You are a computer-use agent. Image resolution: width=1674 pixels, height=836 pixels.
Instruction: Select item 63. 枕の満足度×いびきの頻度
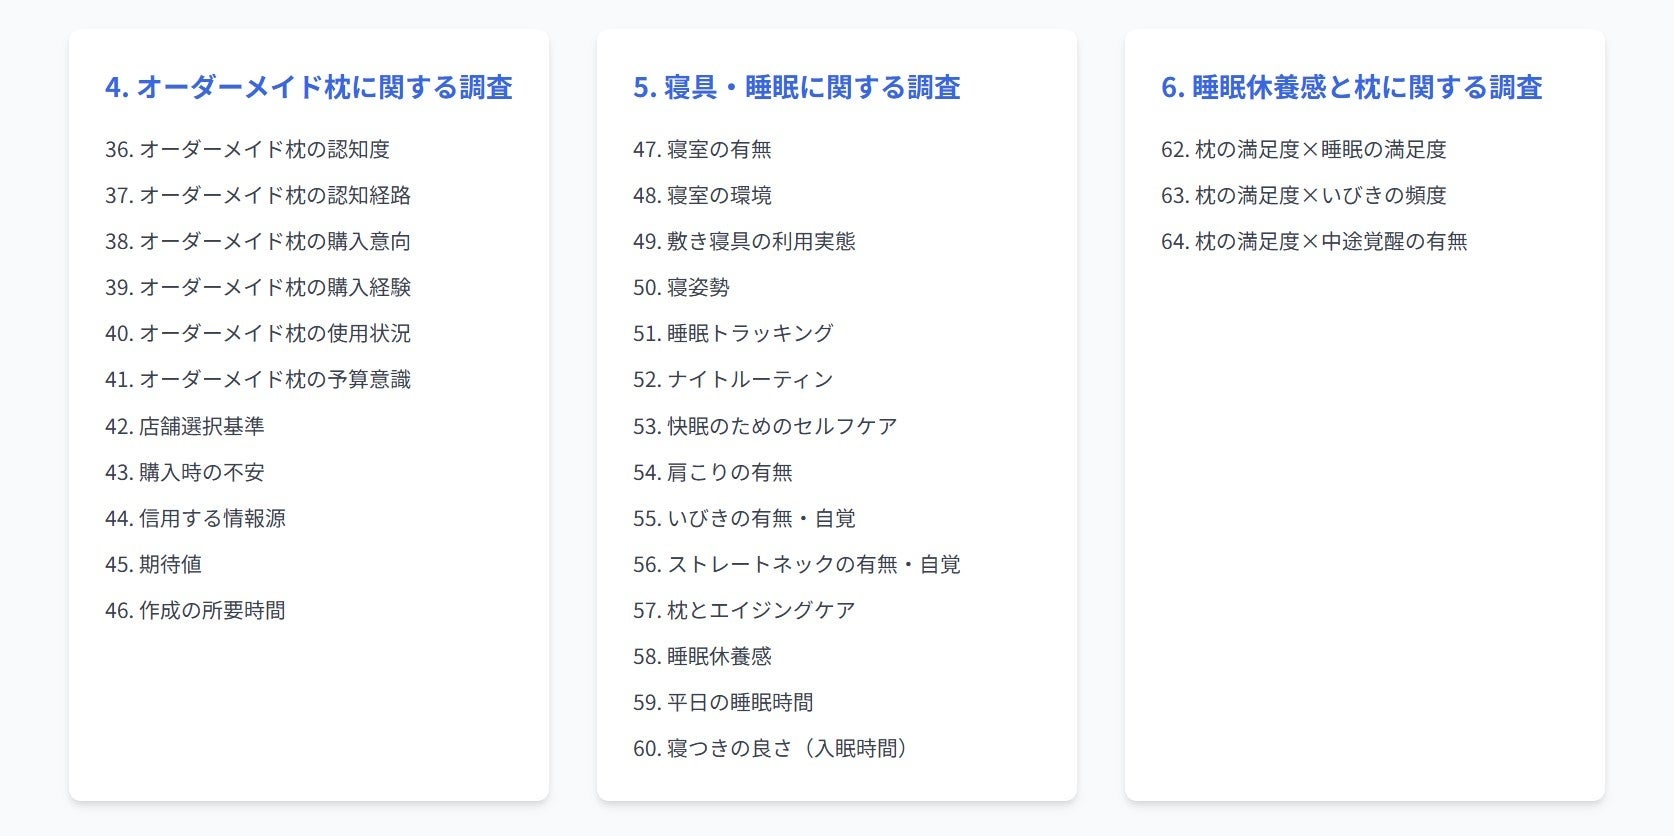tap(1304, 195)
